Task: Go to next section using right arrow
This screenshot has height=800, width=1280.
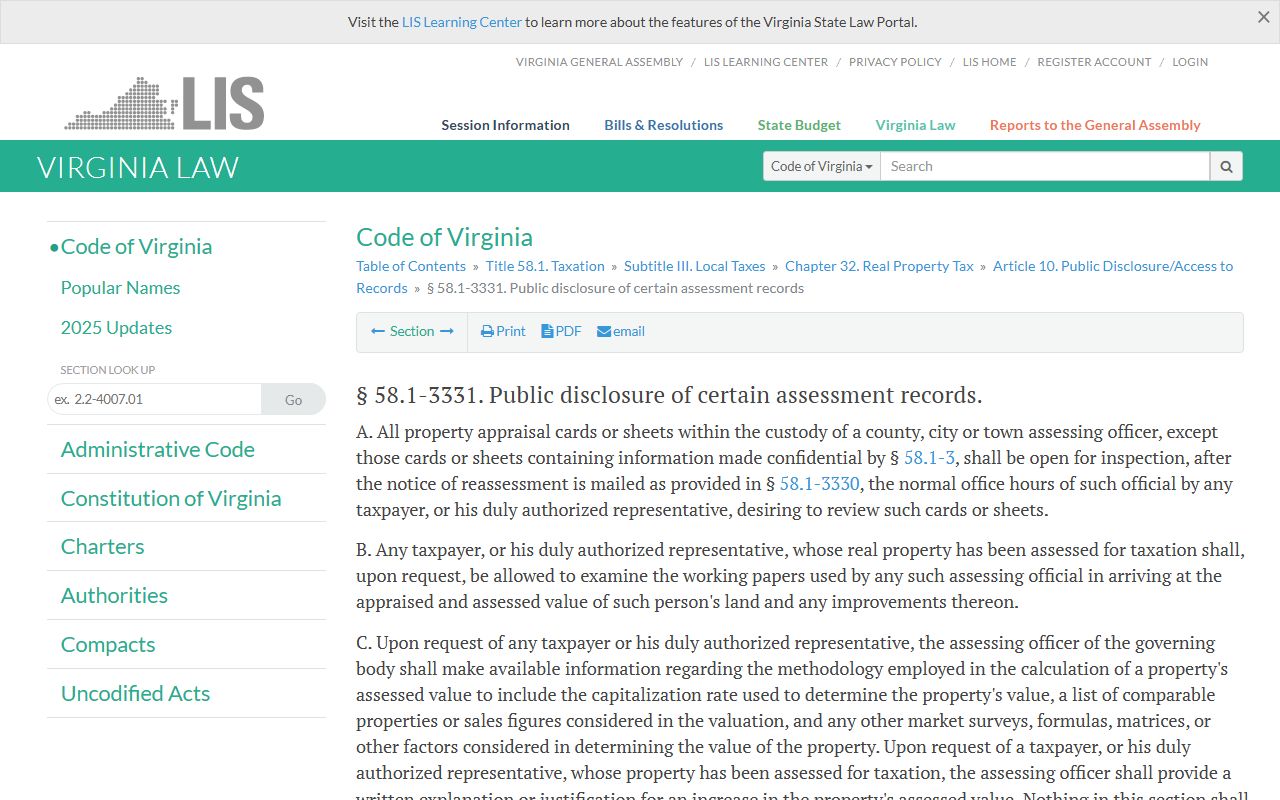Action: pos(447,331)
